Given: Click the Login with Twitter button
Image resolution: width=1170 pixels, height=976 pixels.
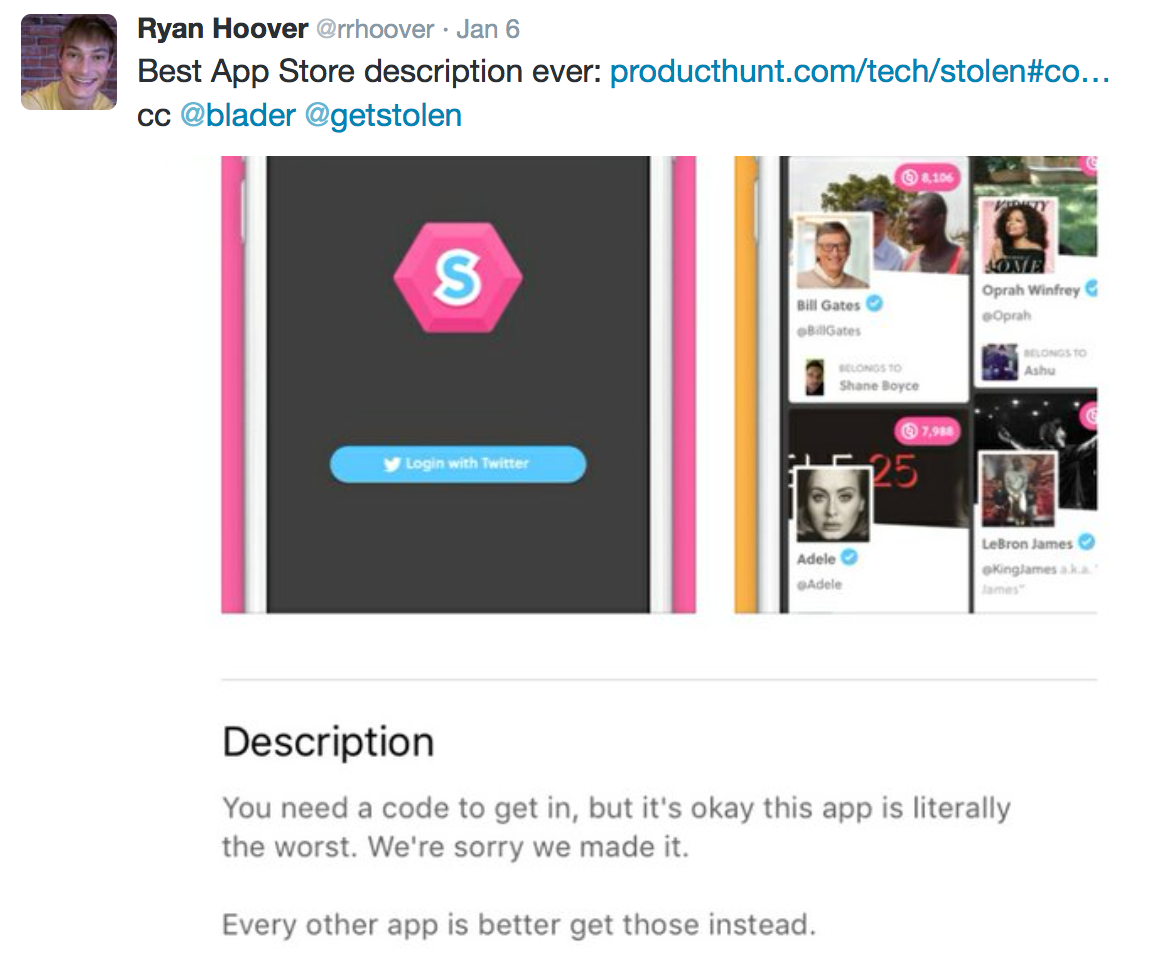Looking at the screenshot, I should tap(458, 464).
